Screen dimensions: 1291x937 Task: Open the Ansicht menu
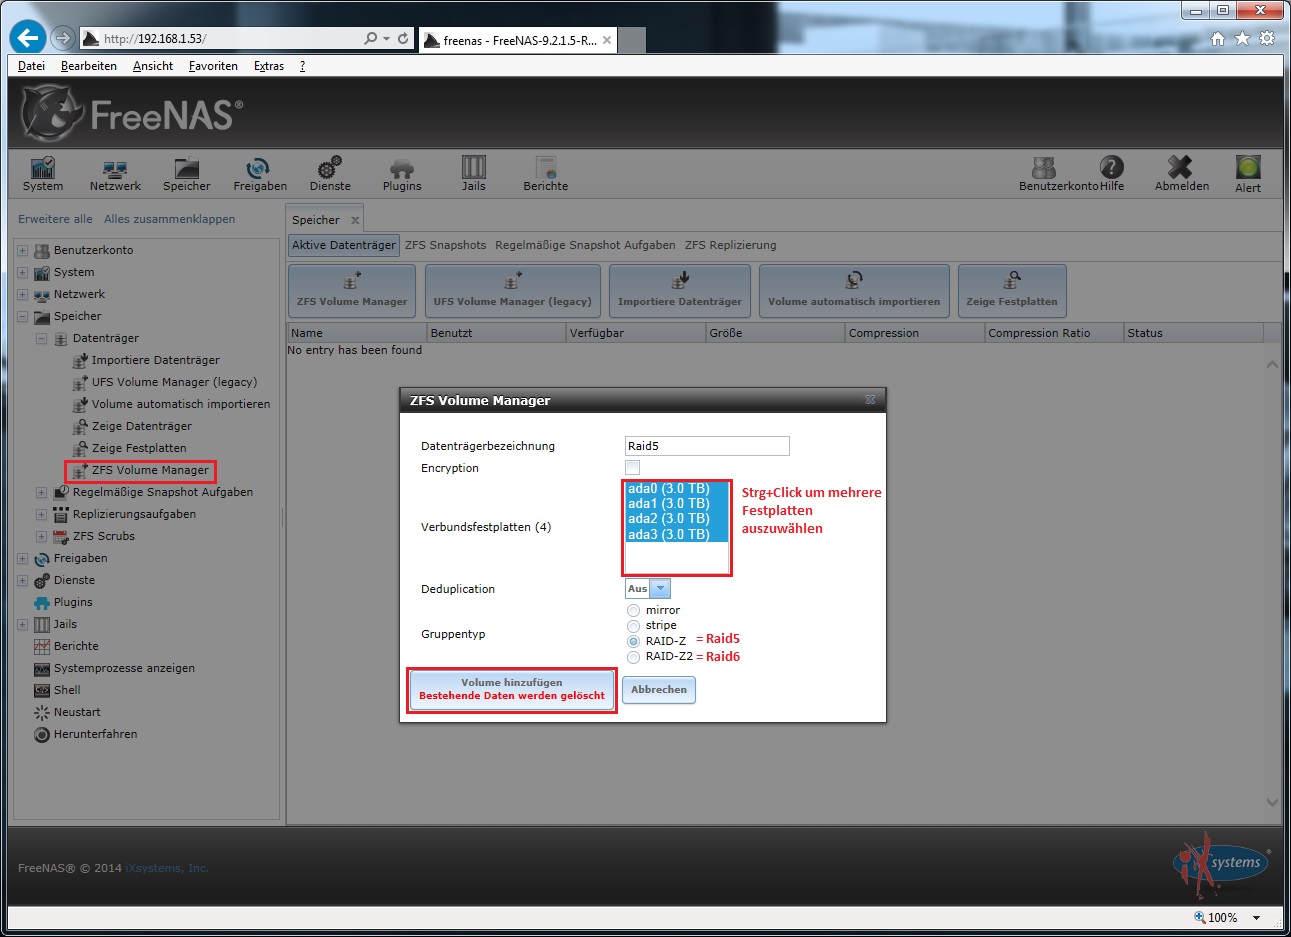[153, 66]
